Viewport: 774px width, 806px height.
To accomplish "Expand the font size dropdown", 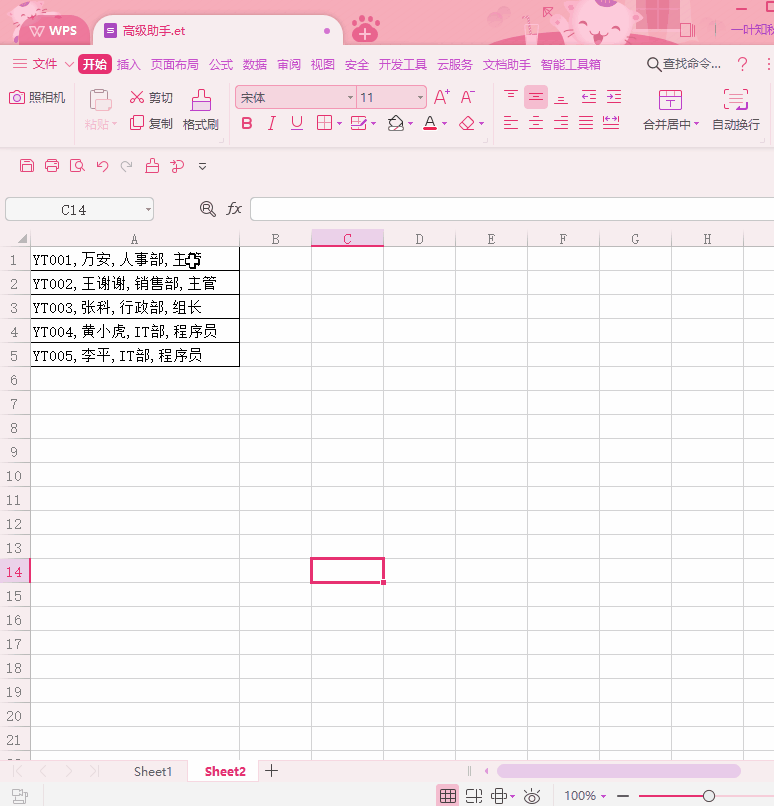I will click(420, 97).
